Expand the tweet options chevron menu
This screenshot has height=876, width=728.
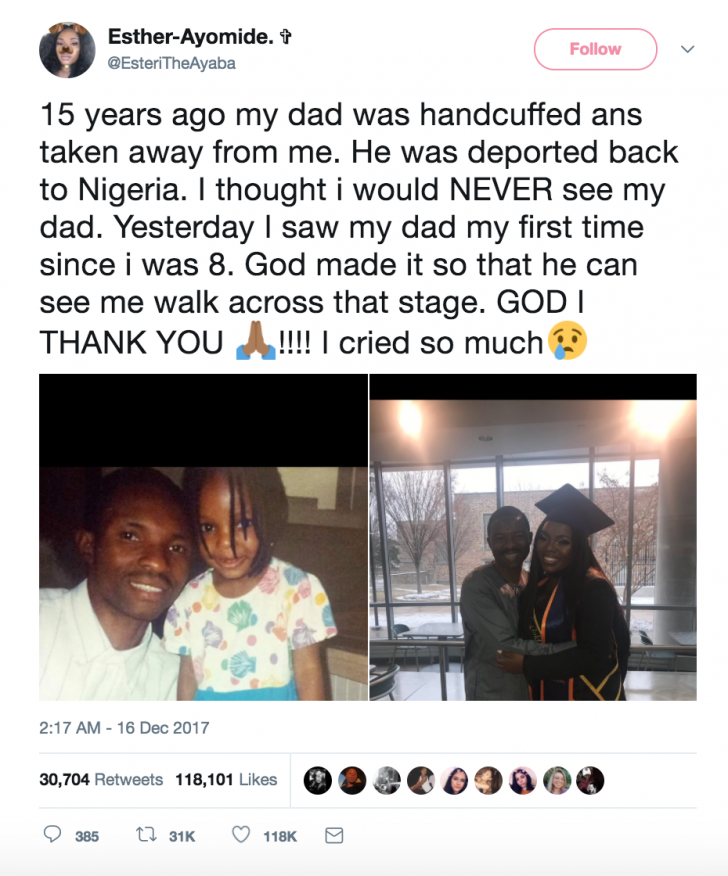click(x=687, y=48)
